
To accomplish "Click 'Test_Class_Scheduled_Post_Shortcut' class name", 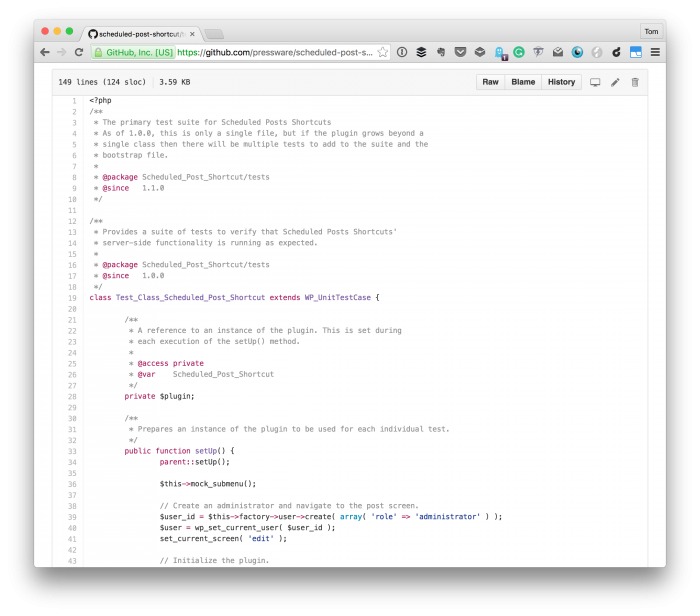I will [190, 298].
